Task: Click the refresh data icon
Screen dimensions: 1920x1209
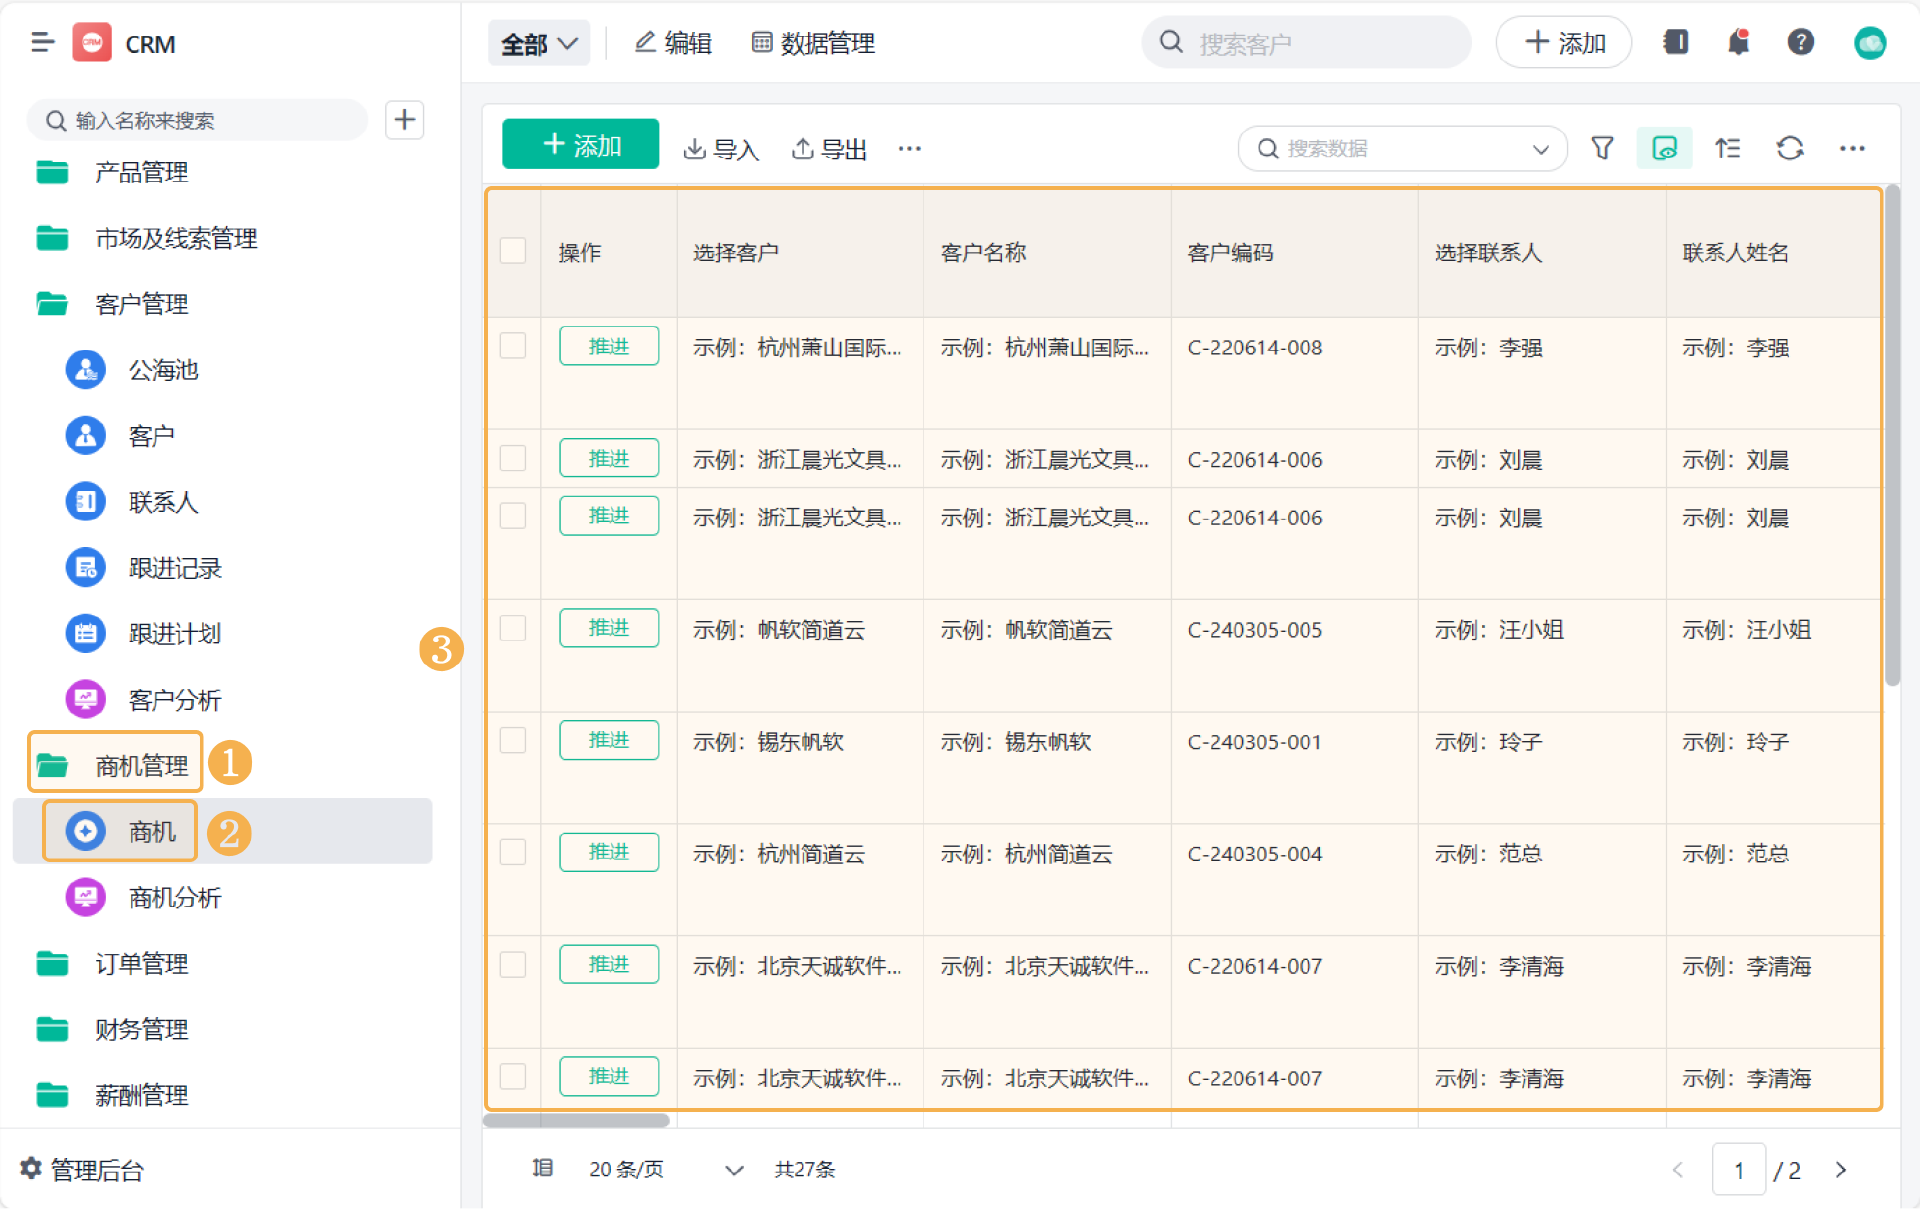Action: coord(1789,148)
